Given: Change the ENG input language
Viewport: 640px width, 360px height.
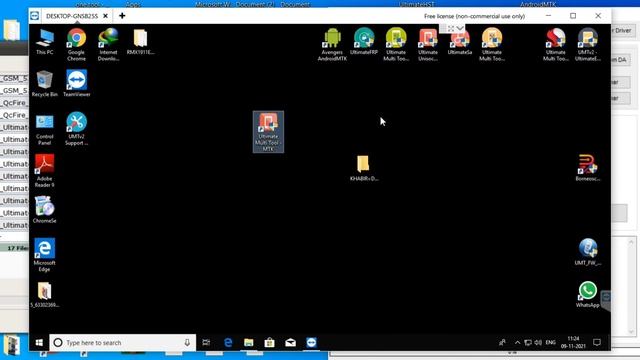Looking at the screenshot, I should click(551, 343).
